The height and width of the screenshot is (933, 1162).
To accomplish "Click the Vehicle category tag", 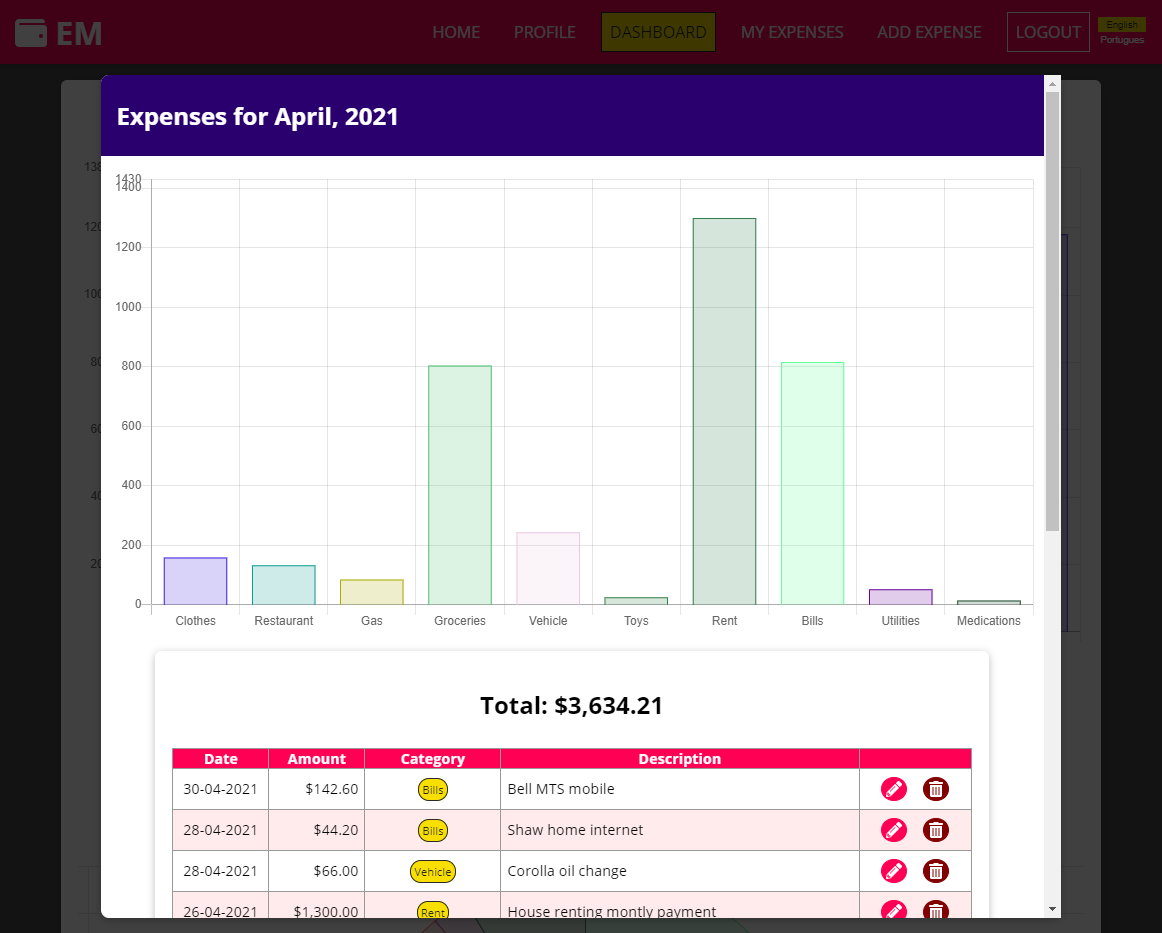I will click(x=433, y=871).
